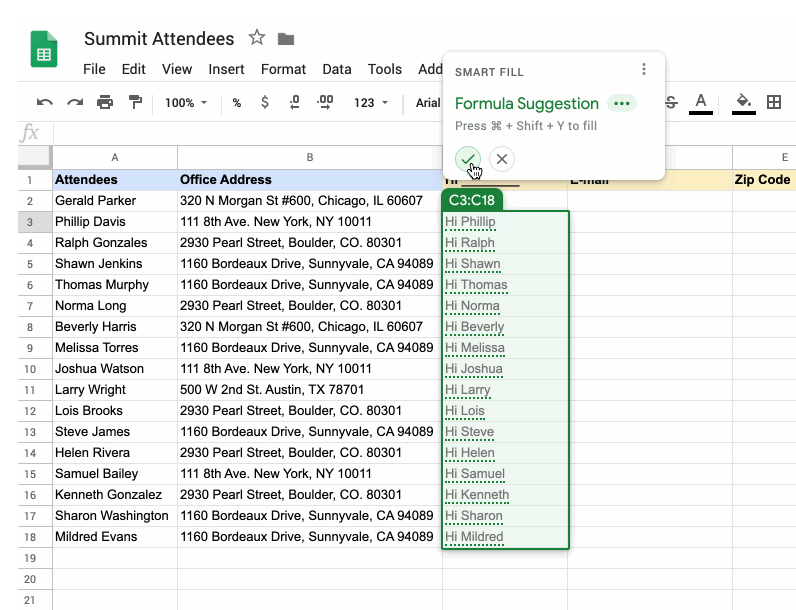Select the Phillip Davis cell
This screenshot has height=610, width=796.
pos(115,222)
